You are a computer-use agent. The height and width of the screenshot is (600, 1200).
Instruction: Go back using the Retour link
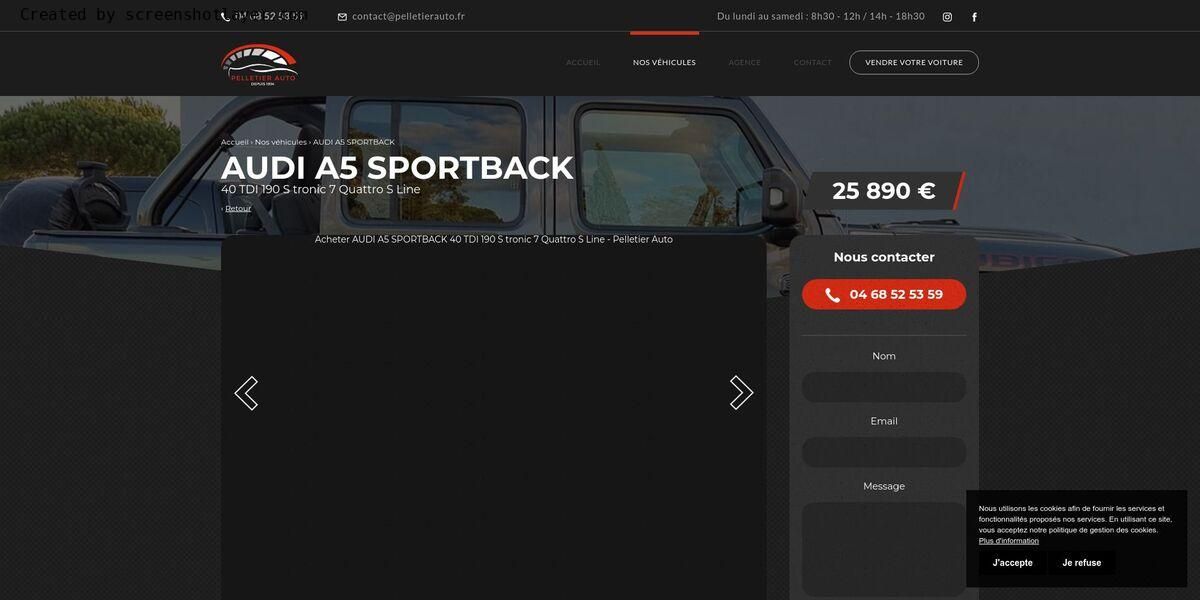[238, 208]
